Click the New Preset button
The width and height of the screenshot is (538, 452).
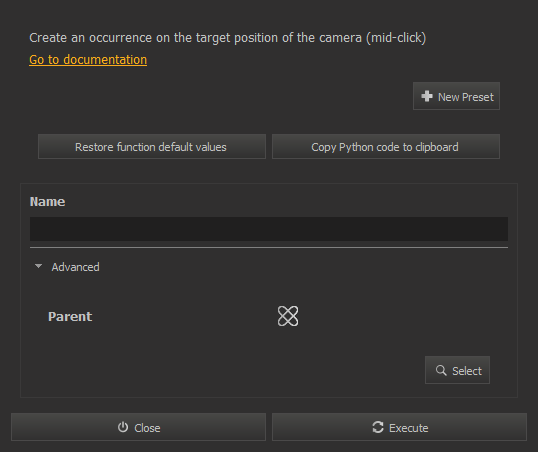[x=456, y=96]
